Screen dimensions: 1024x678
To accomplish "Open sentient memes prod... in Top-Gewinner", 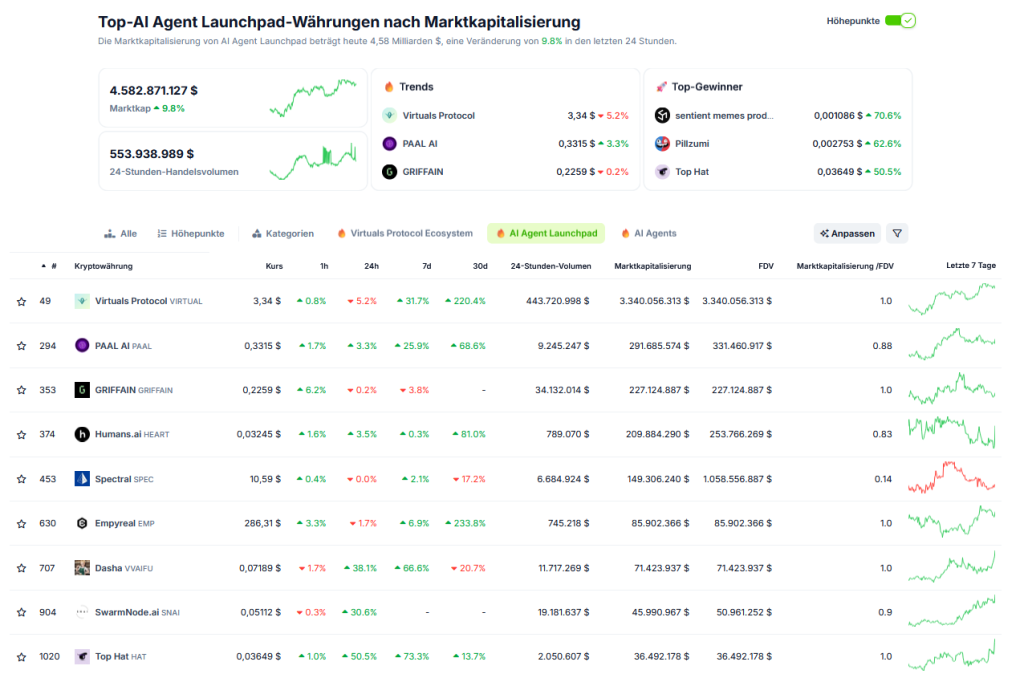I will pyautogui.click(x=724, y=116).
